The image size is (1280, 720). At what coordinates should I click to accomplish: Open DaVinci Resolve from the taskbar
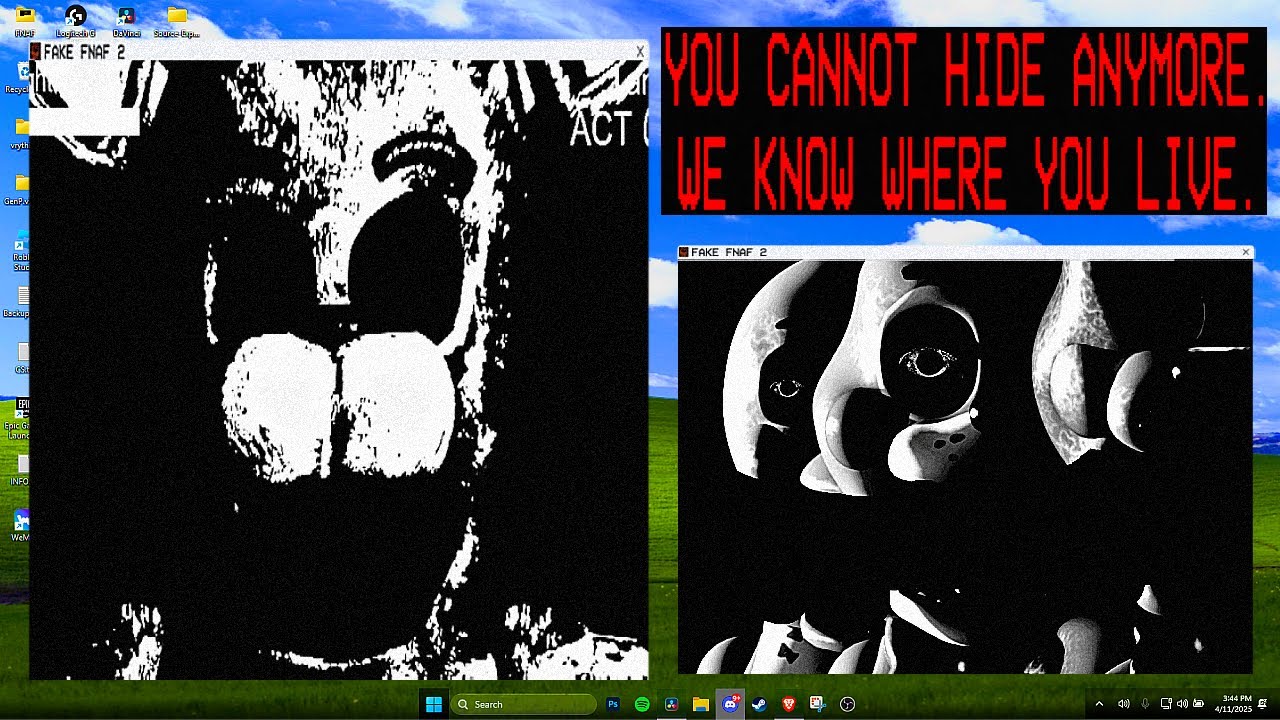671,704
